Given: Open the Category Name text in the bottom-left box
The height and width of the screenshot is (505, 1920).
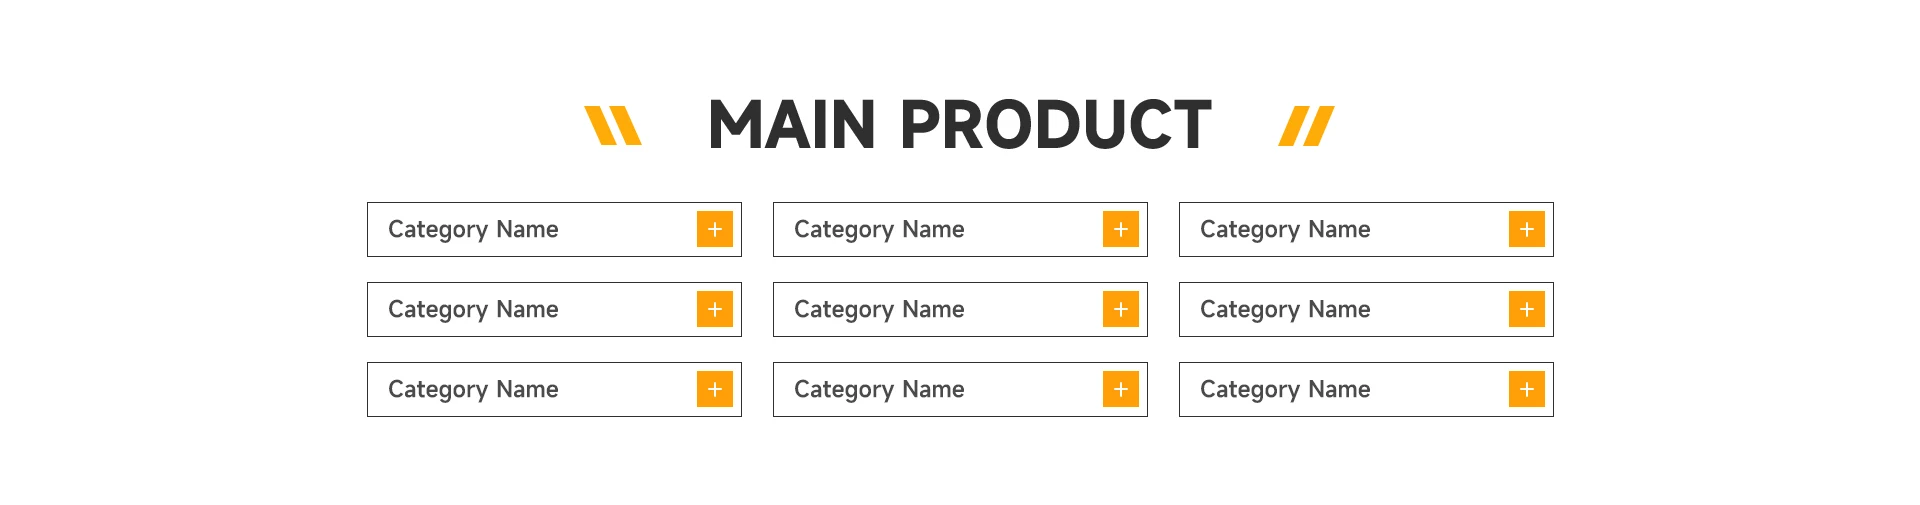Looking at the screenshot, I should [x=473, y=390].
